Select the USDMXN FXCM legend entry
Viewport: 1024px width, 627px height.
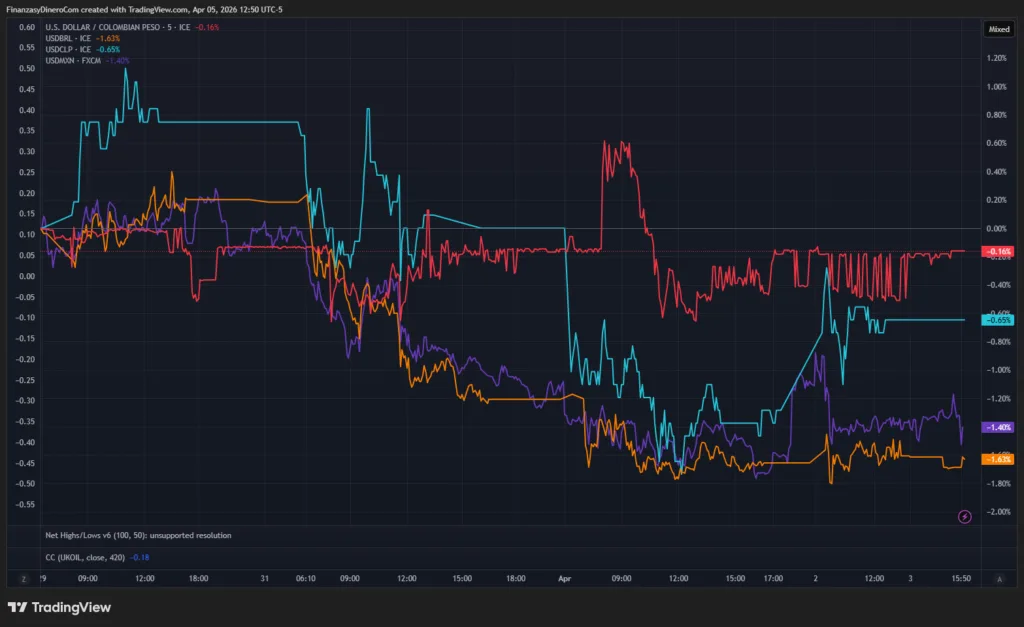point(72,60)
